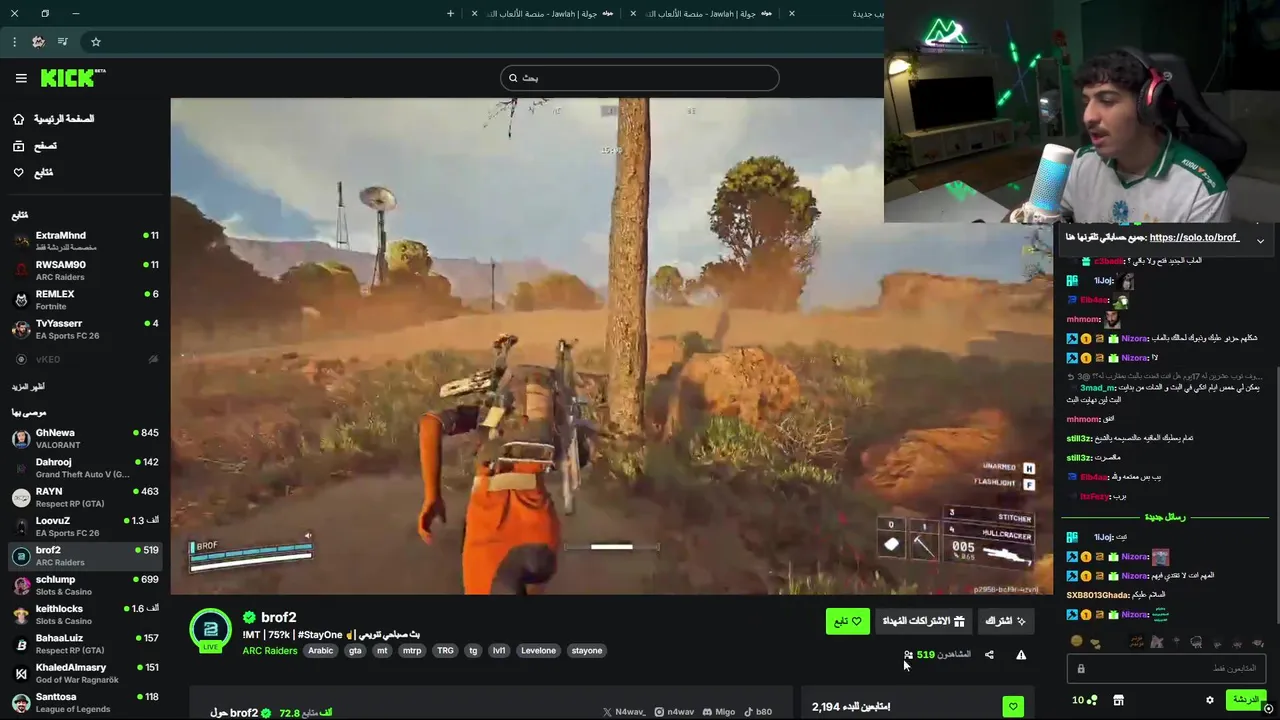Viewport: 1280px width, 720px height.
Task: Select the Arabic tag
Action: [x=321, y=651]
